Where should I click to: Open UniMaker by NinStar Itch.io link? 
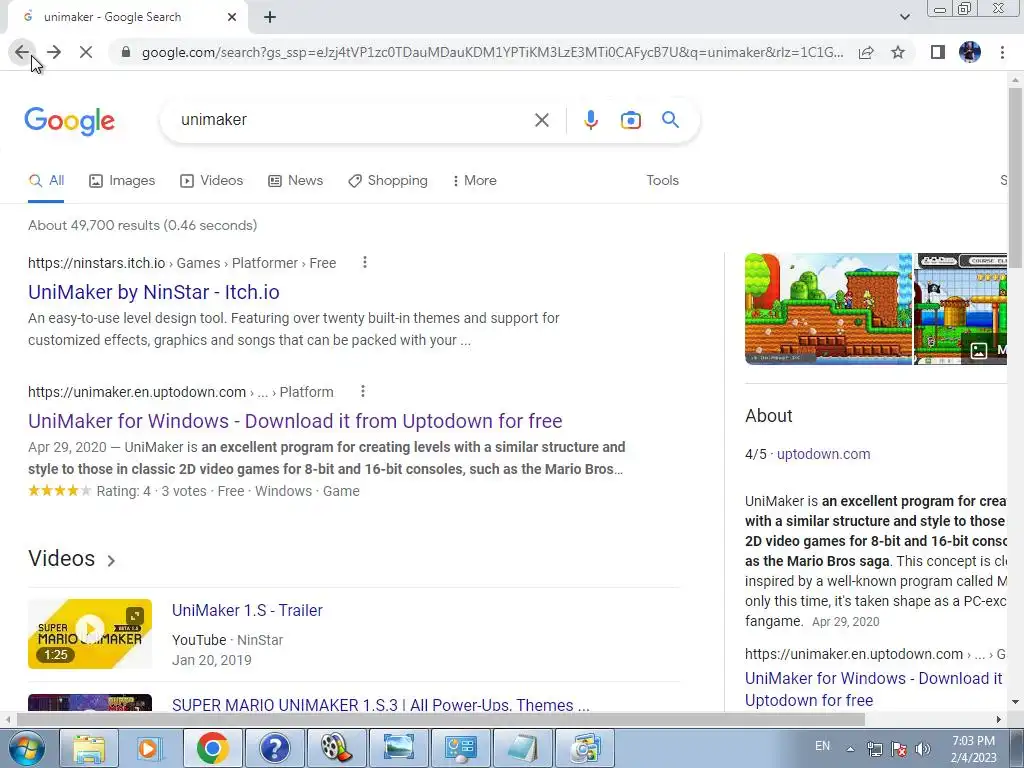tap(153, 292)
